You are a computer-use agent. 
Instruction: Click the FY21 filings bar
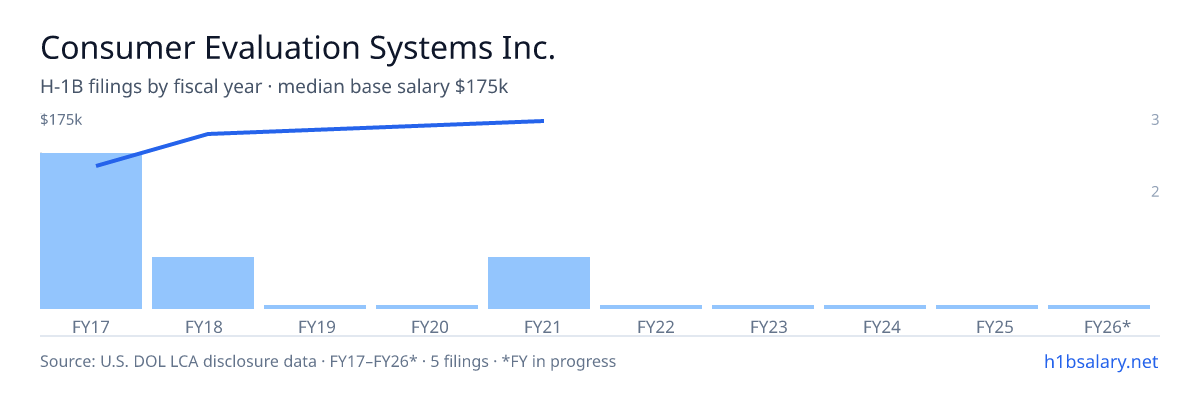[x=539, y=283]
